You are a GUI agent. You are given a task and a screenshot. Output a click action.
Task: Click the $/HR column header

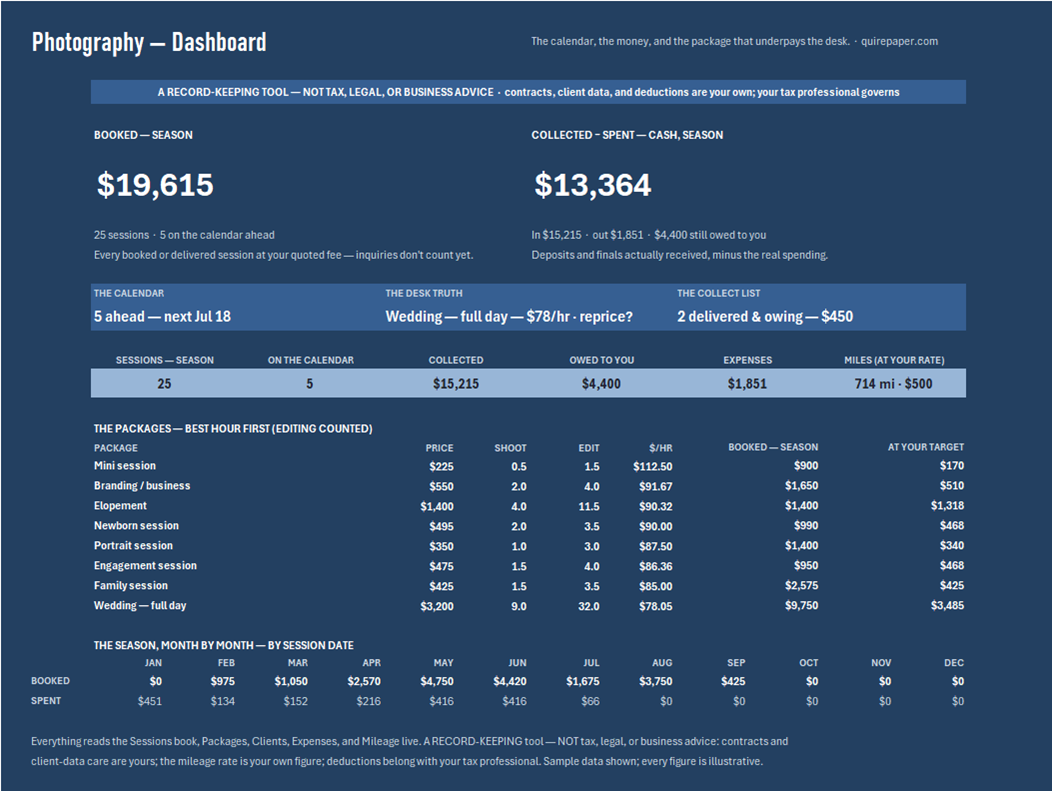tap(660, 447)
